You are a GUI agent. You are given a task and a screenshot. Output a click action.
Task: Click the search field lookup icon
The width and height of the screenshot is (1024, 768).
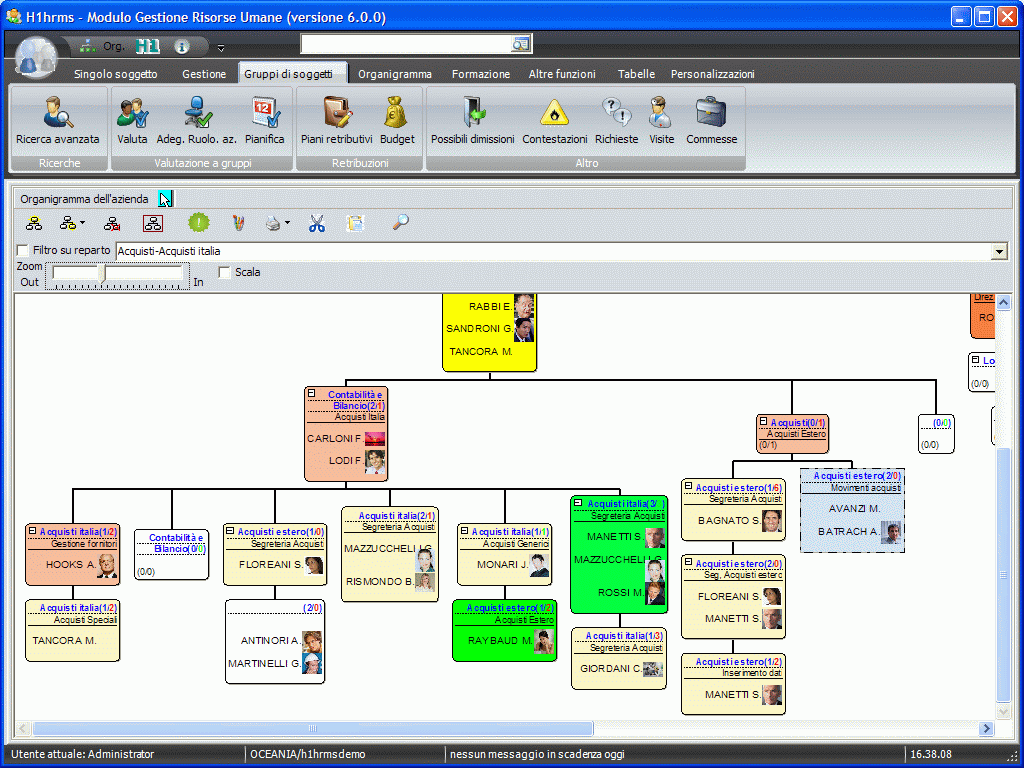point(520,44)
